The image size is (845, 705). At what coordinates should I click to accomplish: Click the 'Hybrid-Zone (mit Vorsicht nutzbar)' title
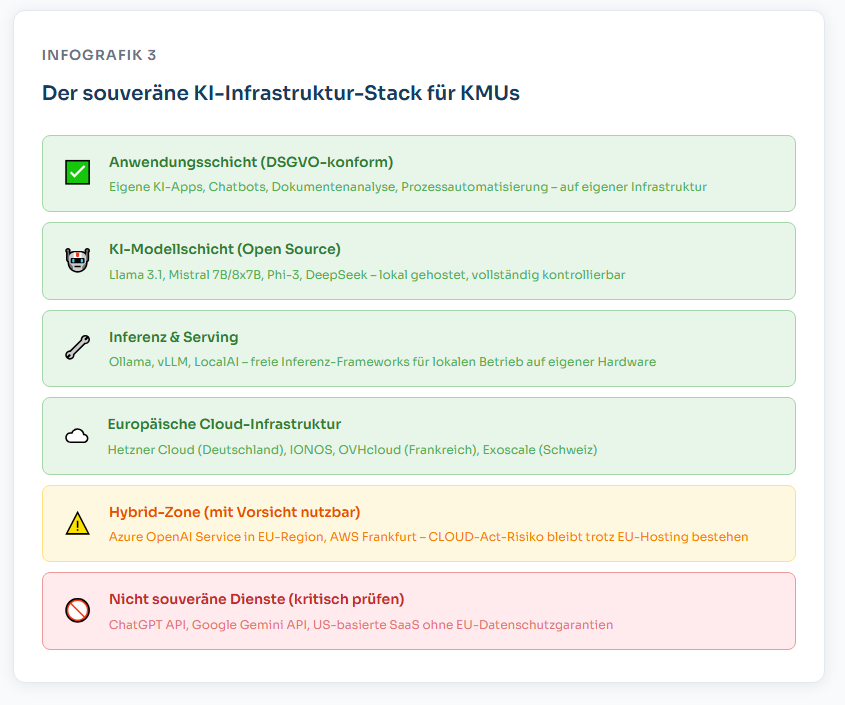pos(234,512)
